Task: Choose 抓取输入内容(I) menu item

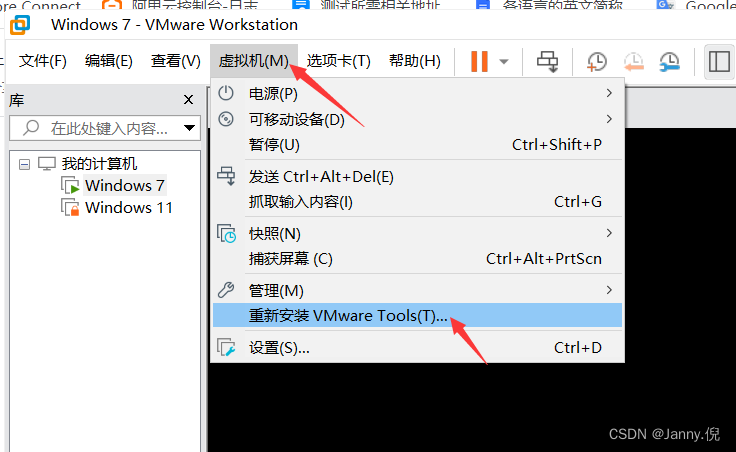Action: pyautogui.click(x=417, y=202)
